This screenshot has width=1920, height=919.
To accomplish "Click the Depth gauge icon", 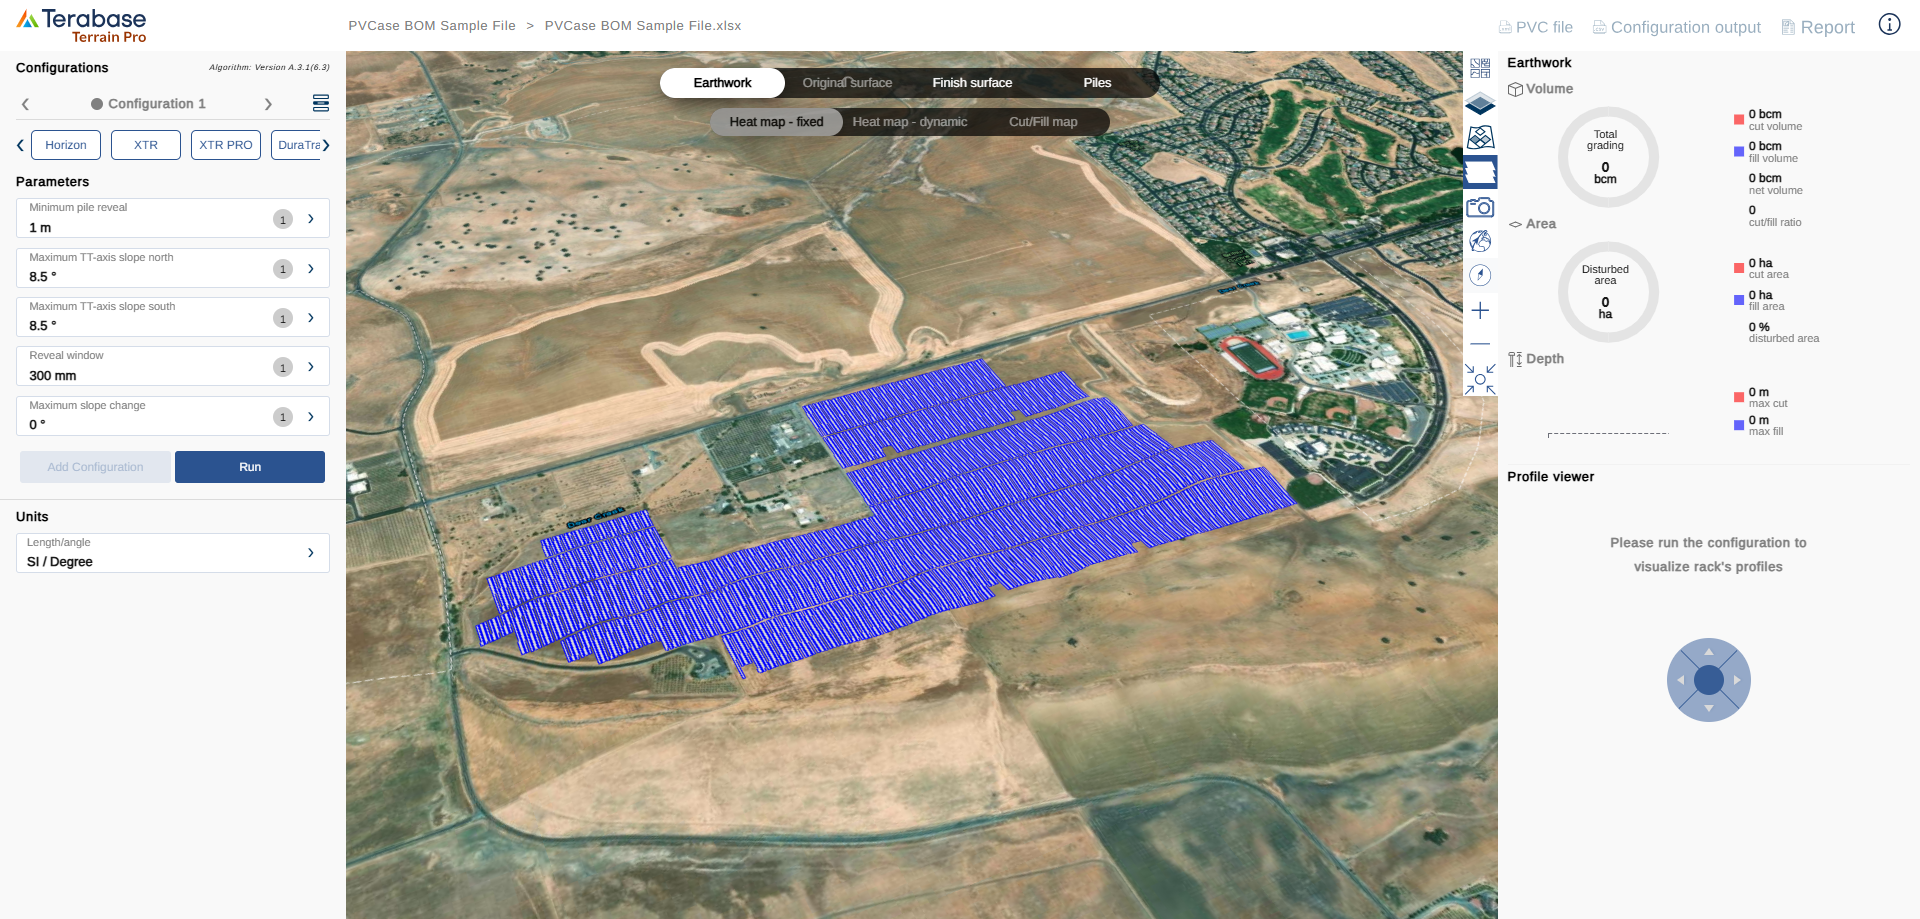I will 1515,359.
